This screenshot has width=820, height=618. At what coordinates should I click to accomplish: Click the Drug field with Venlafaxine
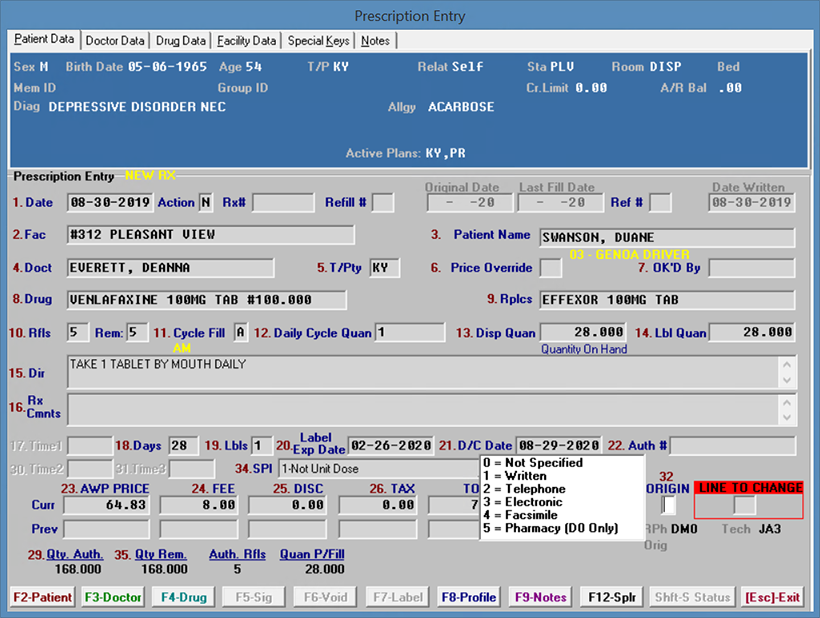[x=206, y=300]
